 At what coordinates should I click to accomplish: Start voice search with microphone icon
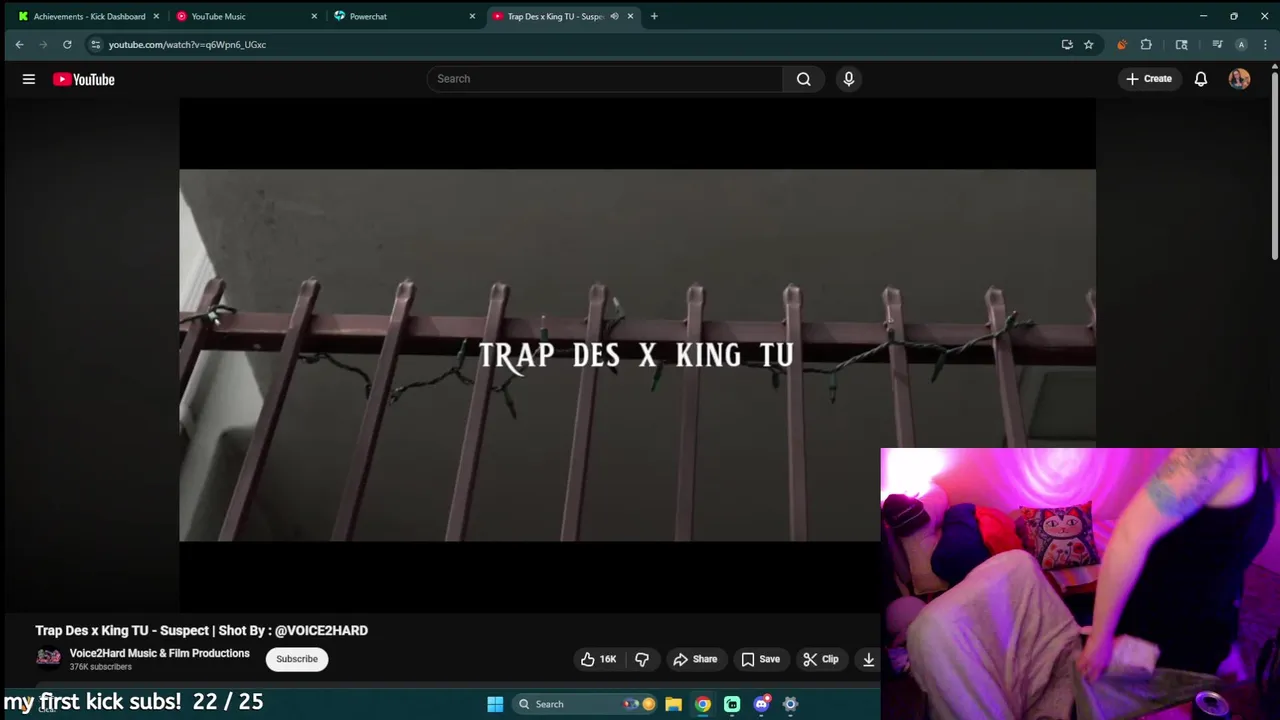coord(849,79)
